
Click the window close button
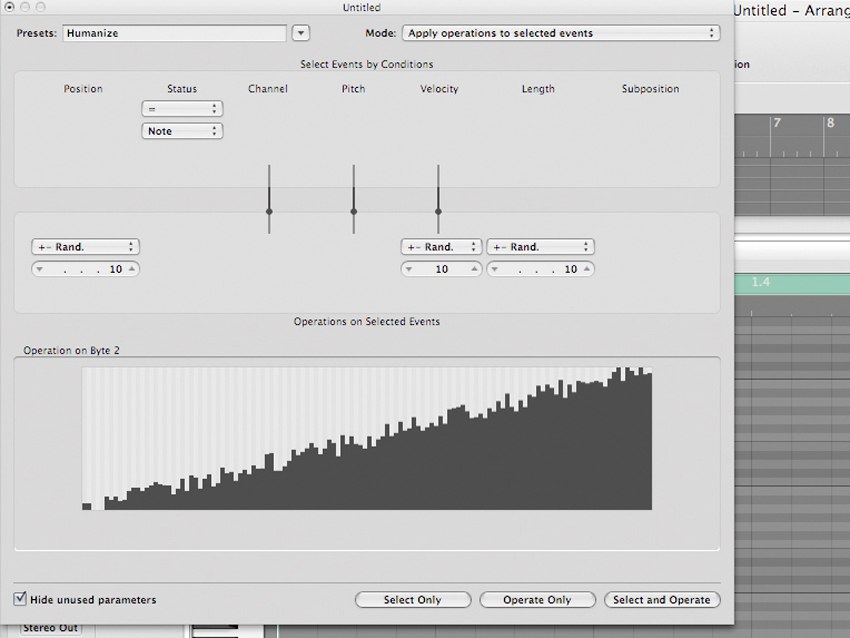pos(9,7)
